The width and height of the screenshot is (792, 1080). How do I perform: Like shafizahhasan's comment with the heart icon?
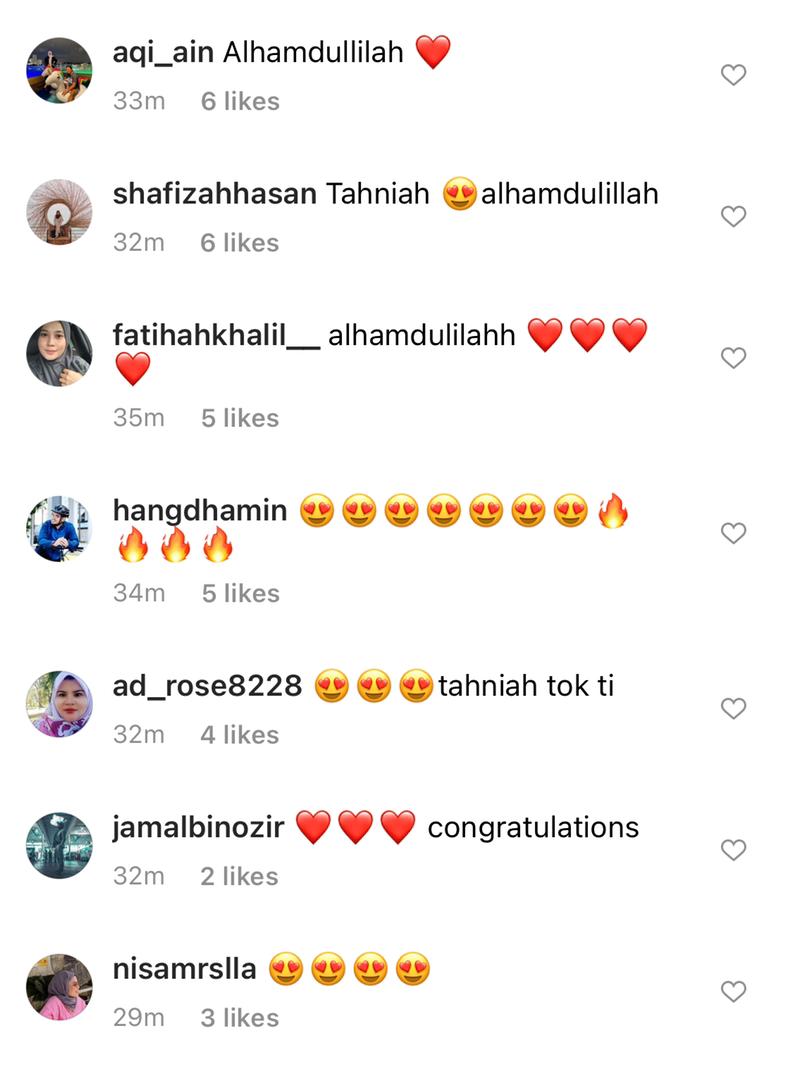click(x=733, y=216)
